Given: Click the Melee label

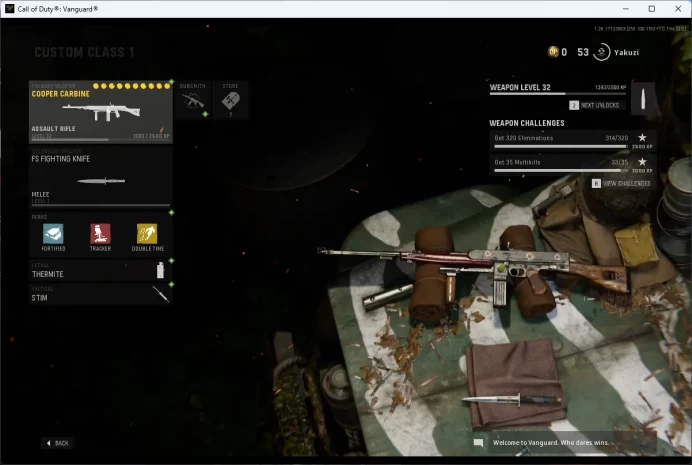Looking at the screenshot, I should [x=41, y=194].
